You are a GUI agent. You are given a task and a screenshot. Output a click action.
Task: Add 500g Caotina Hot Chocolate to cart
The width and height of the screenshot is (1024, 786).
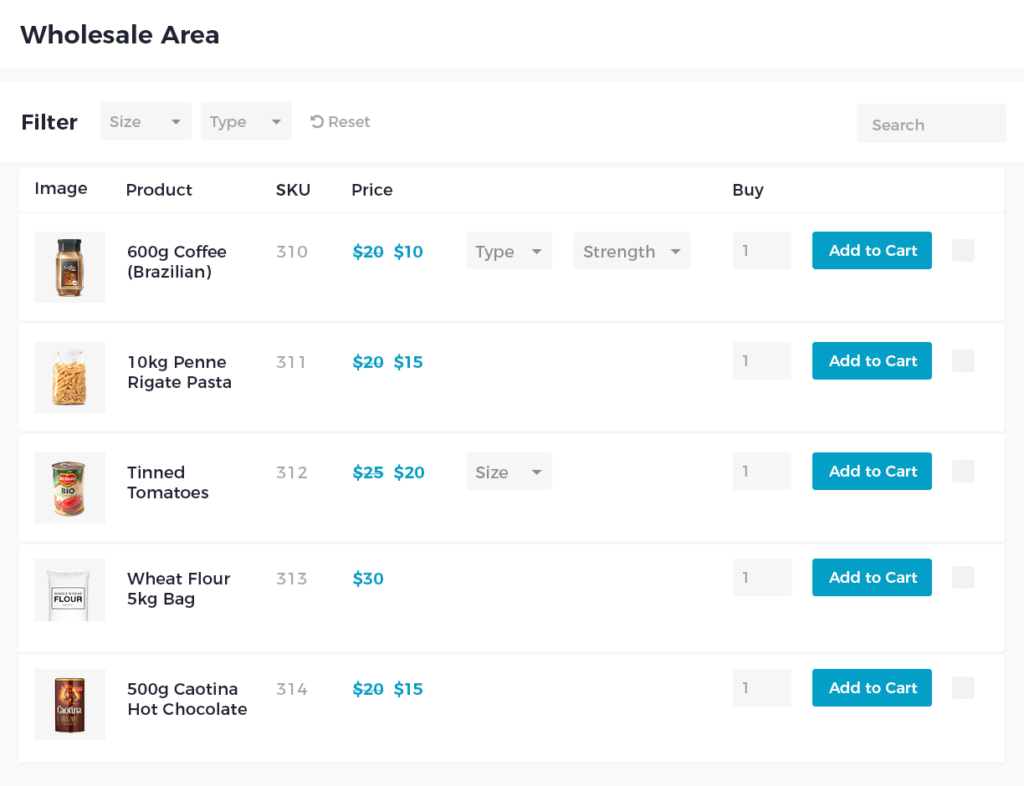(x=871, y=687)
